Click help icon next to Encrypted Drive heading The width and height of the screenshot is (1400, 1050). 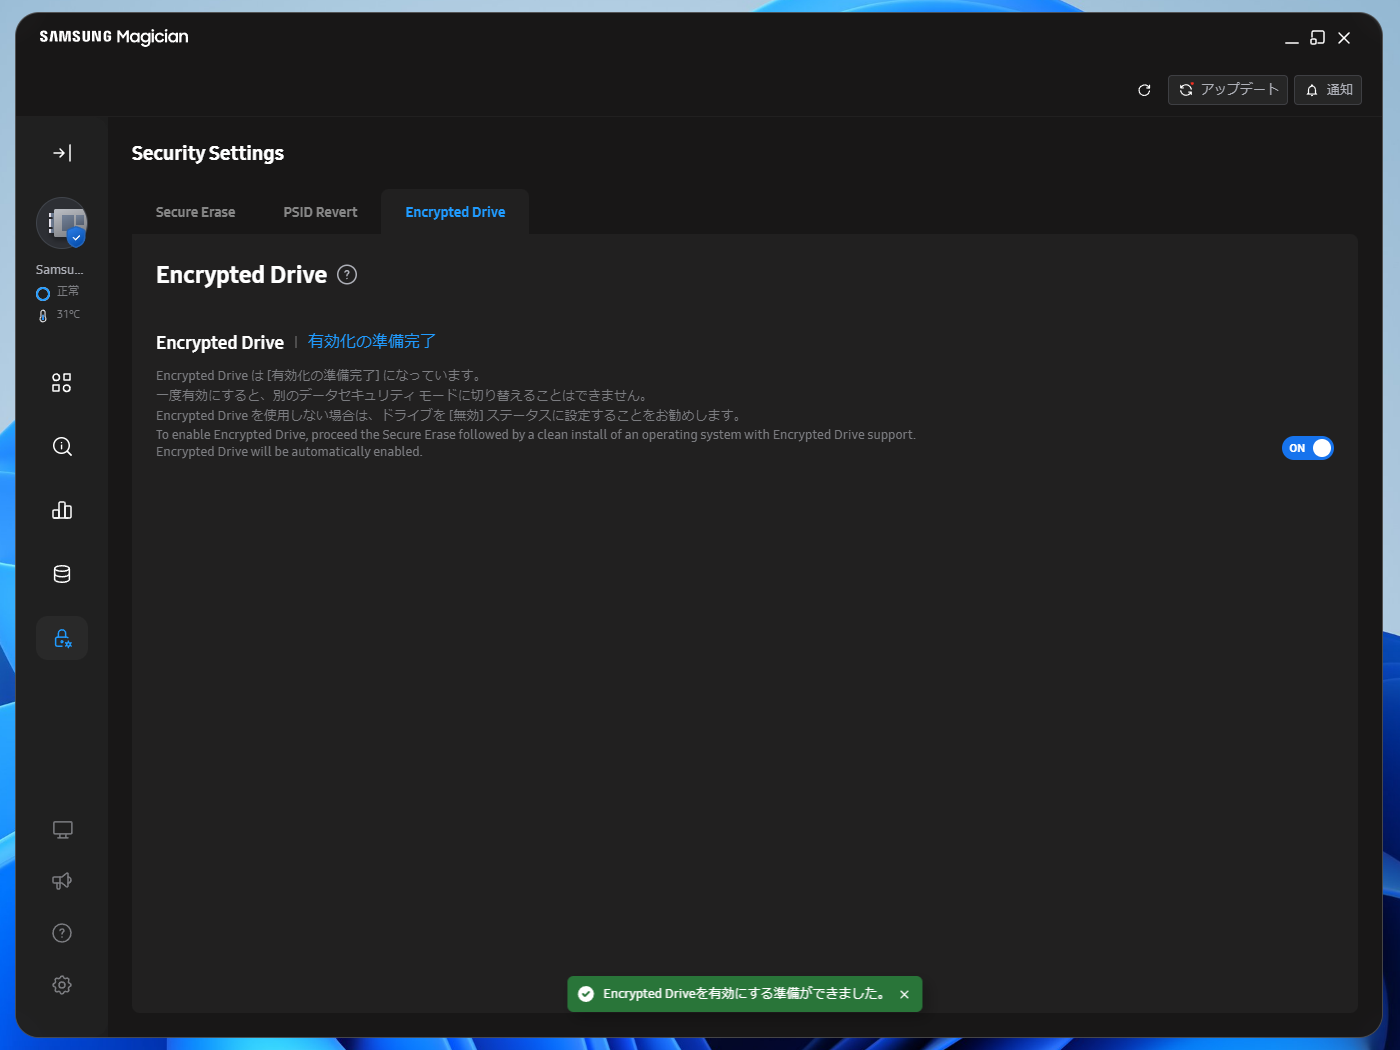(x=347, y=275)
